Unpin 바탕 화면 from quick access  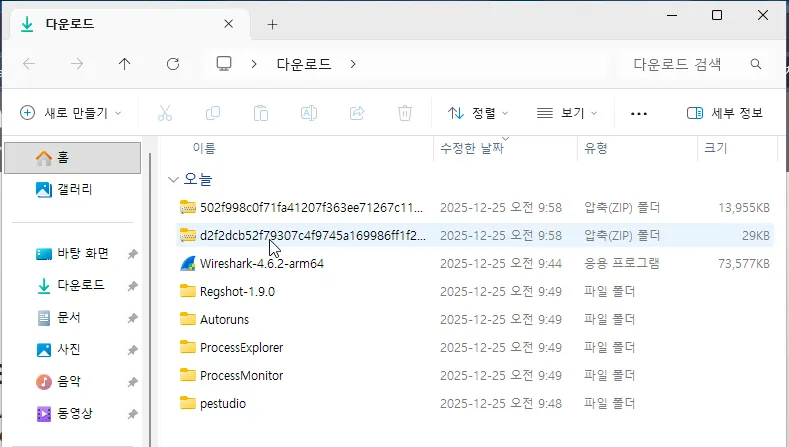[132, 254]
